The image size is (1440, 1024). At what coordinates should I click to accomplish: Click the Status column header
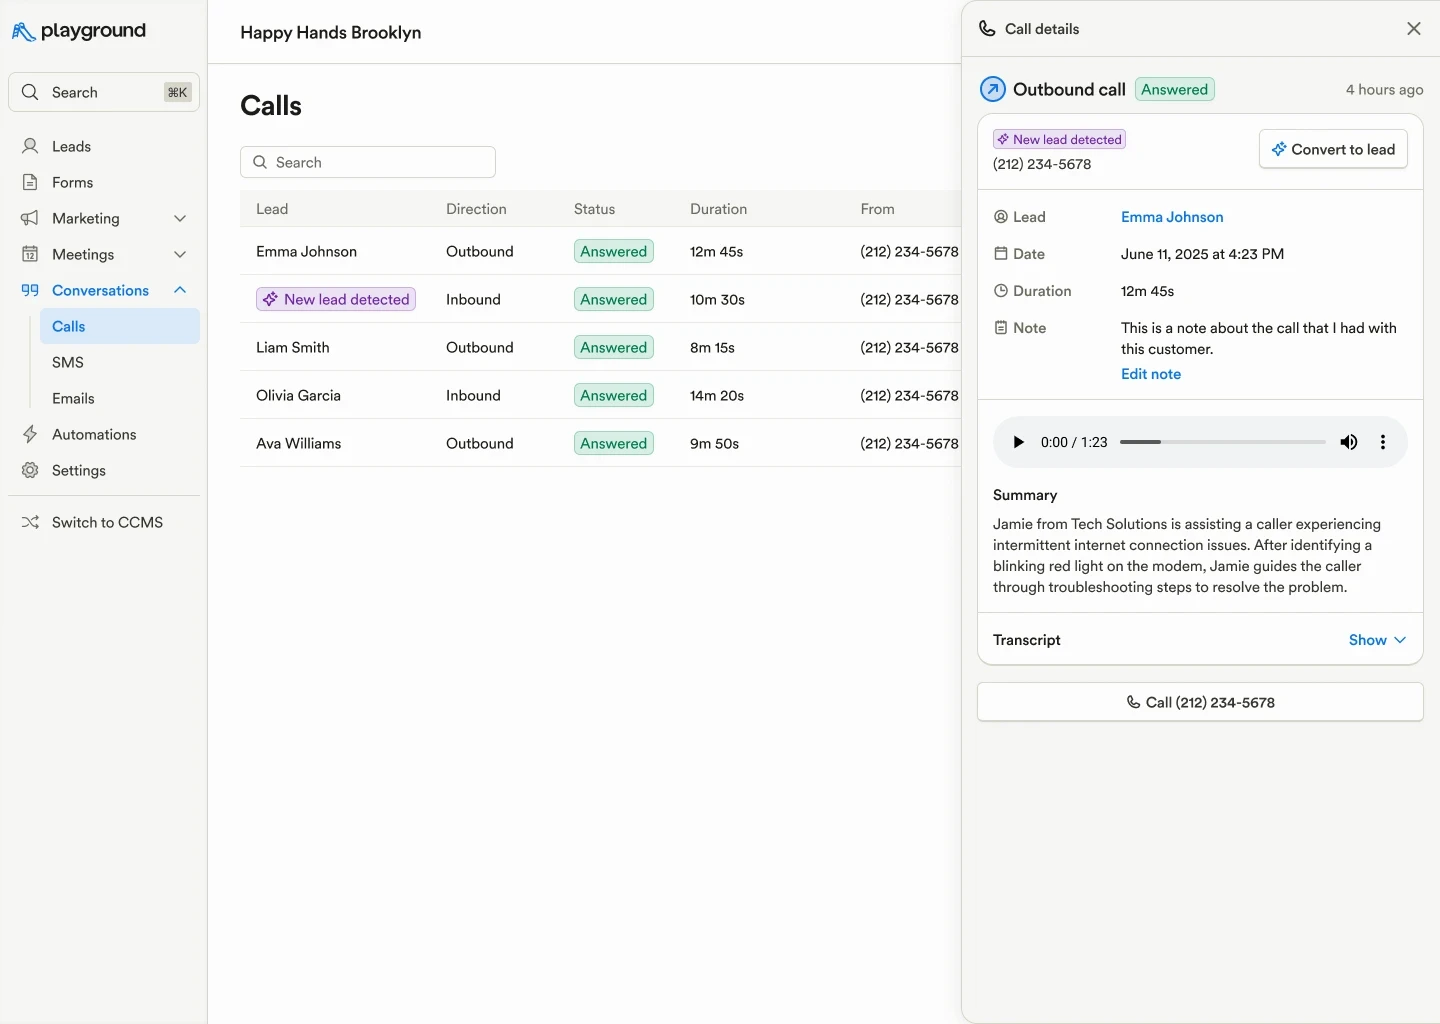[x=594, y=209]
